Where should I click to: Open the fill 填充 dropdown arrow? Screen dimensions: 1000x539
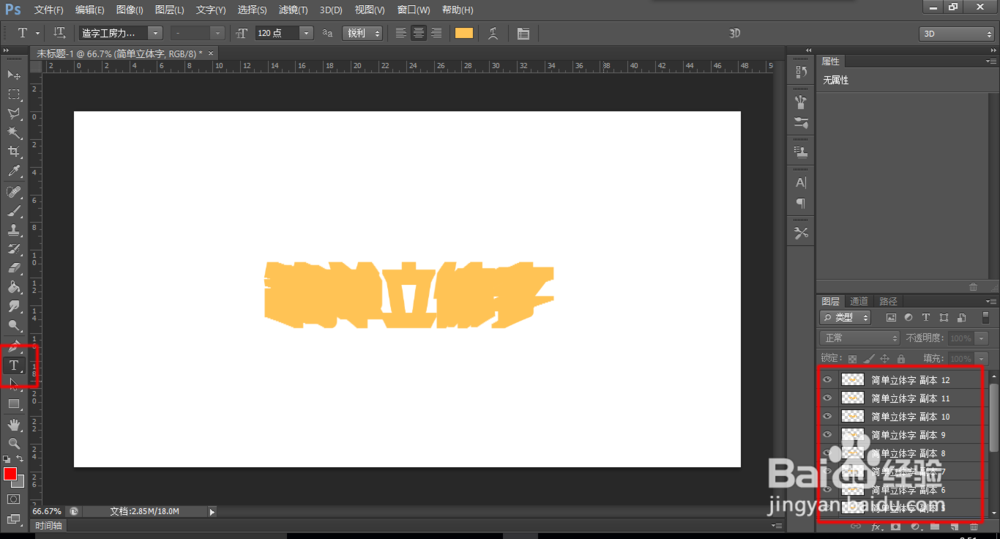coord(983,358)
